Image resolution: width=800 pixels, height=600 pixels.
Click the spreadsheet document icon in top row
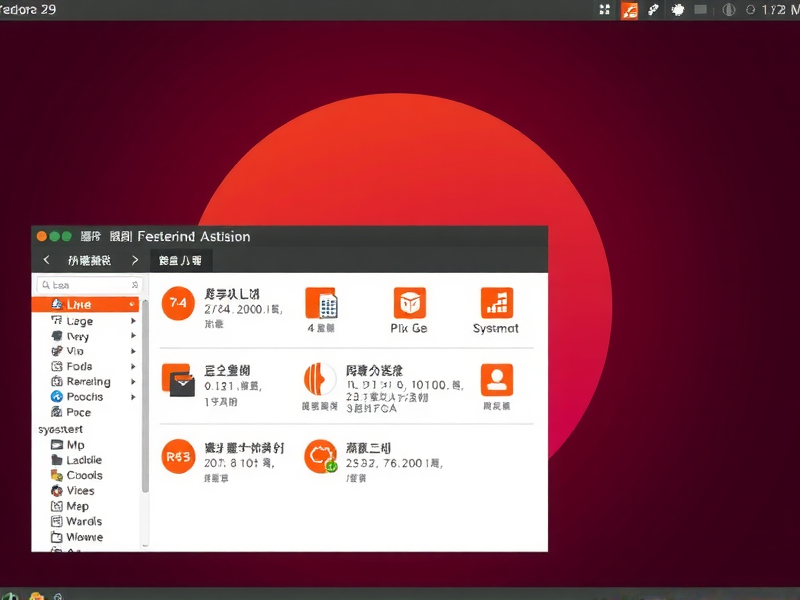(324, 301)
